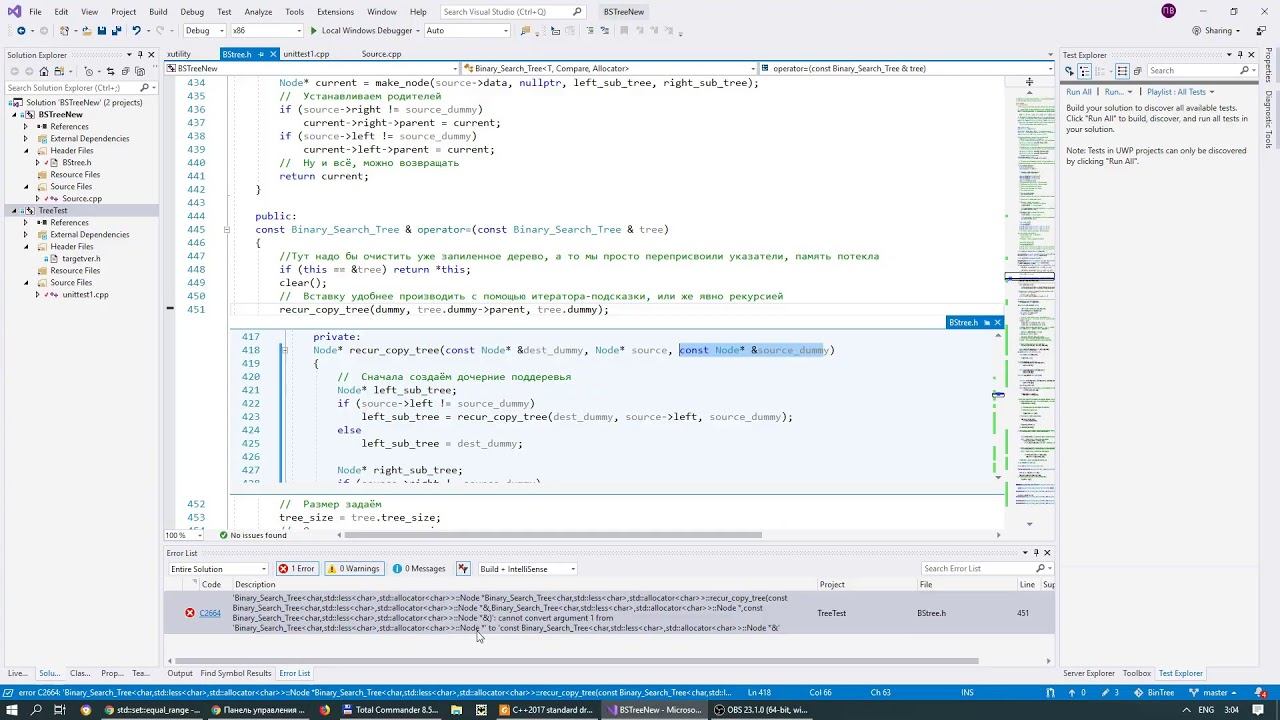1280x720 pixels.
Task: Click the Error List horizontal scrollbar
Action: coord(575,660)
